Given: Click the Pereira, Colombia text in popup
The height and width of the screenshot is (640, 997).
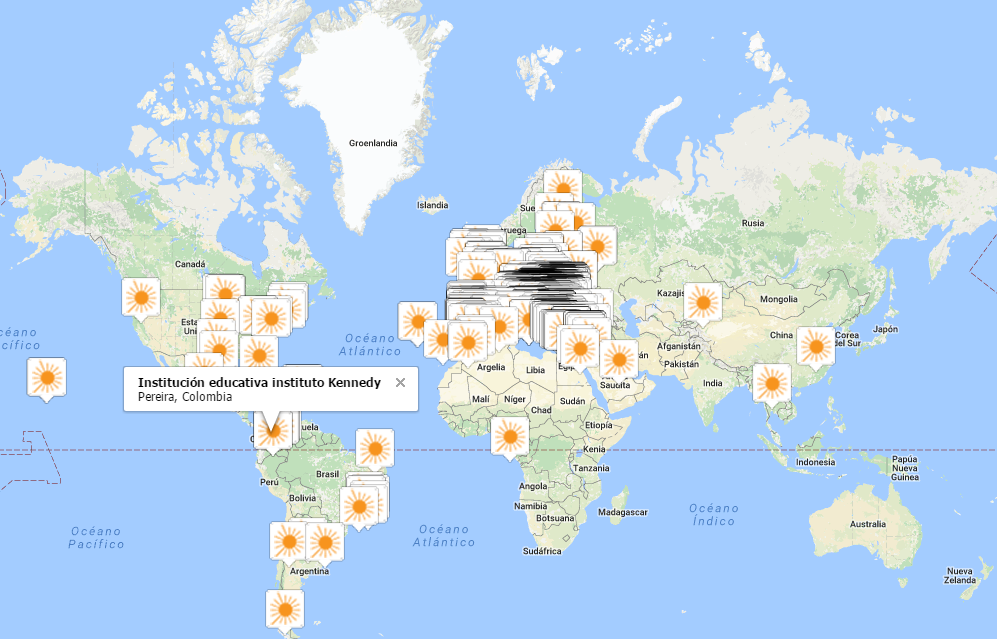Looking at the screenshot, I should (x=185, y=397).
